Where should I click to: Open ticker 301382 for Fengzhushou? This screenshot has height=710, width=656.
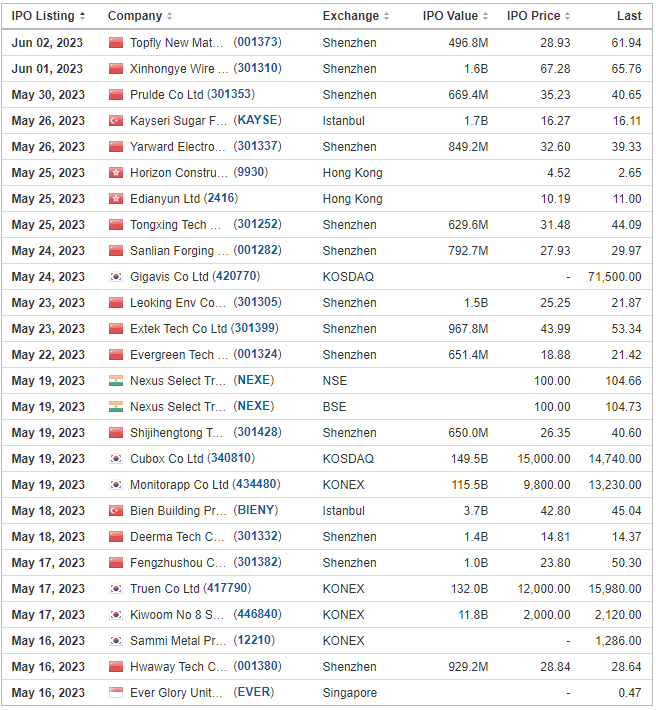click(x=257, y=562)
